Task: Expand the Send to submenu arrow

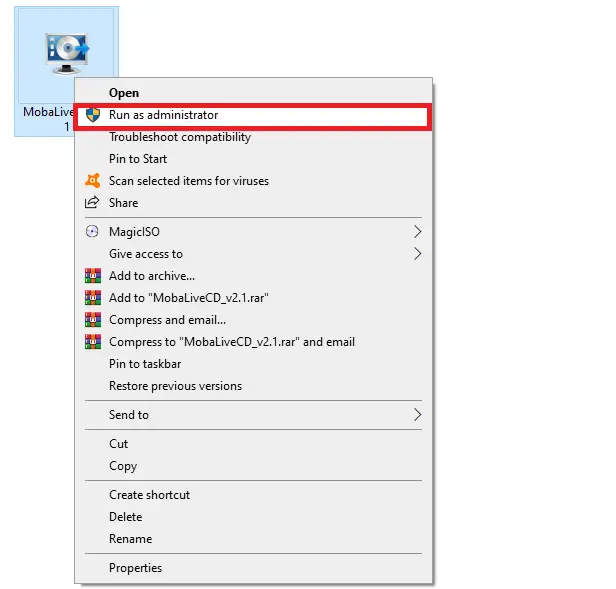Action: (x=417, y=415)
